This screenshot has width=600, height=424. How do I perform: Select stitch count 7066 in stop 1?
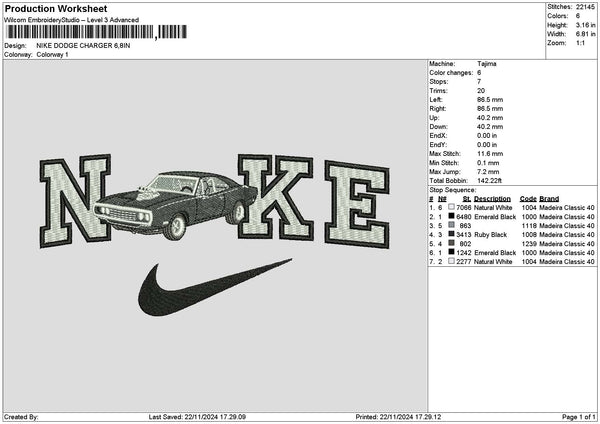click(x=463, y=207)
